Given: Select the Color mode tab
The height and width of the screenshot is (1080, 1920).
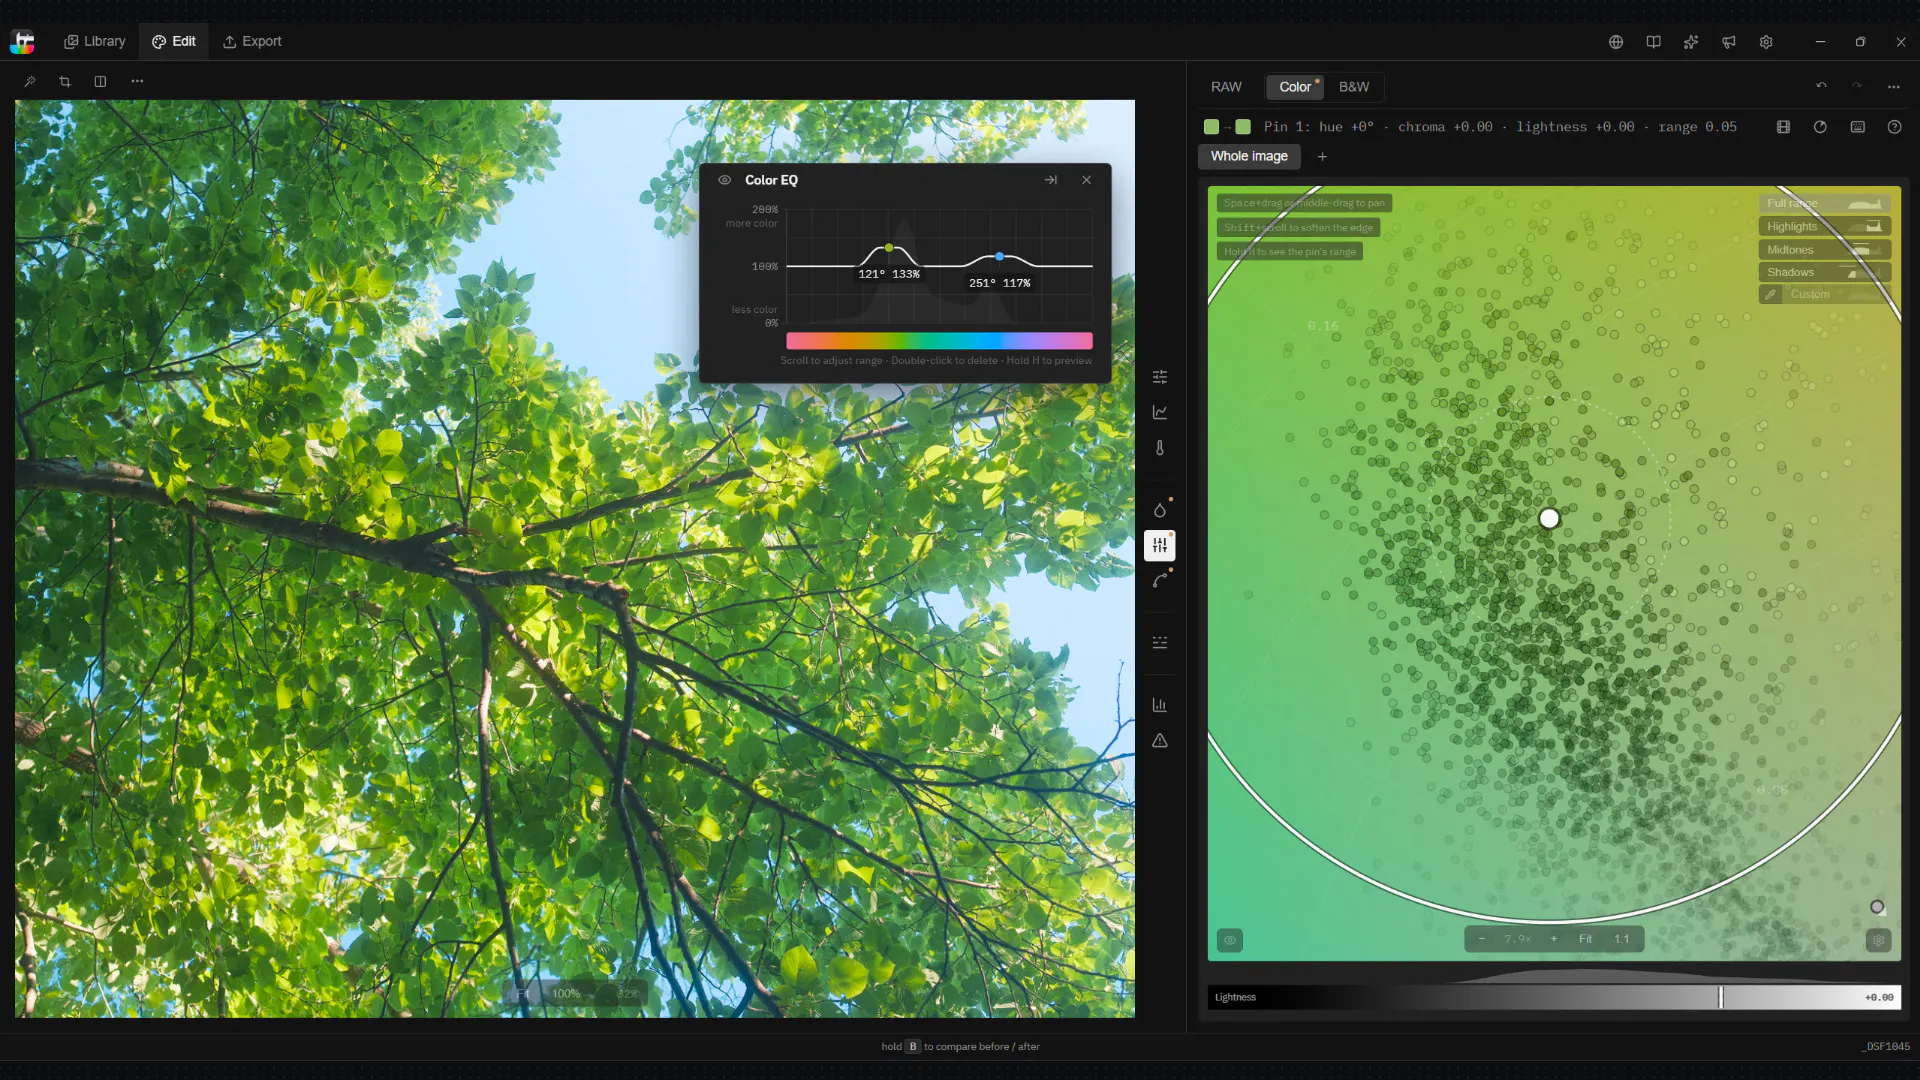Looking at the screenshot, I should (1295, 87).
